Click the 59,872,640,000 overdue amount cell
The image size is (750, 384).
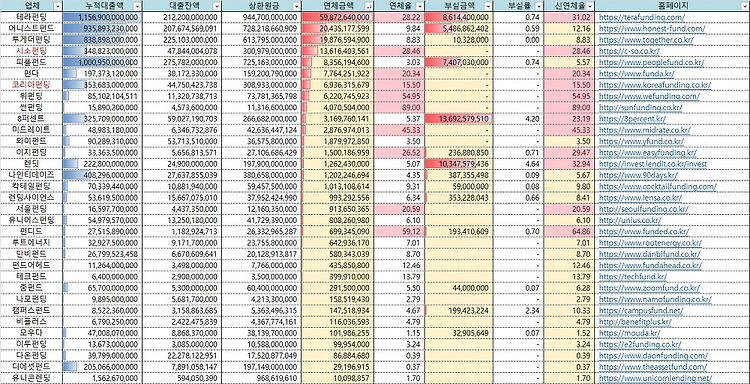(x=337, y=17)
